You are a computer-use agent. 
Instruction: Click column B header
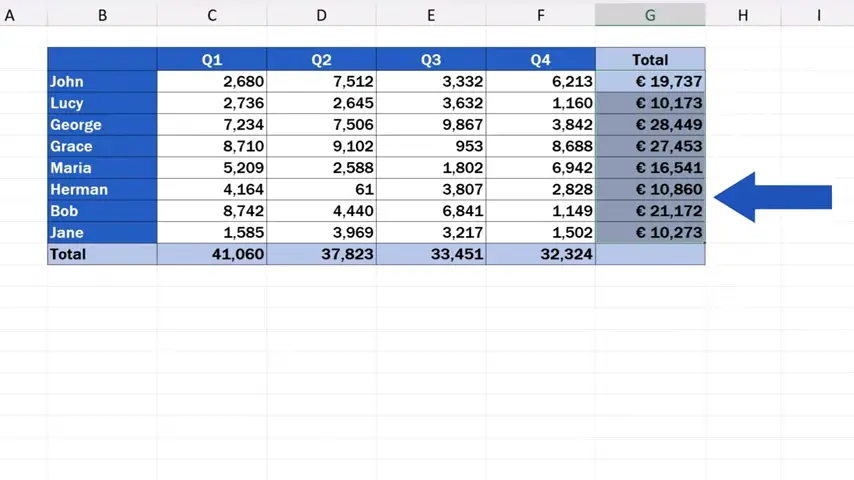[x=102, y=15]
